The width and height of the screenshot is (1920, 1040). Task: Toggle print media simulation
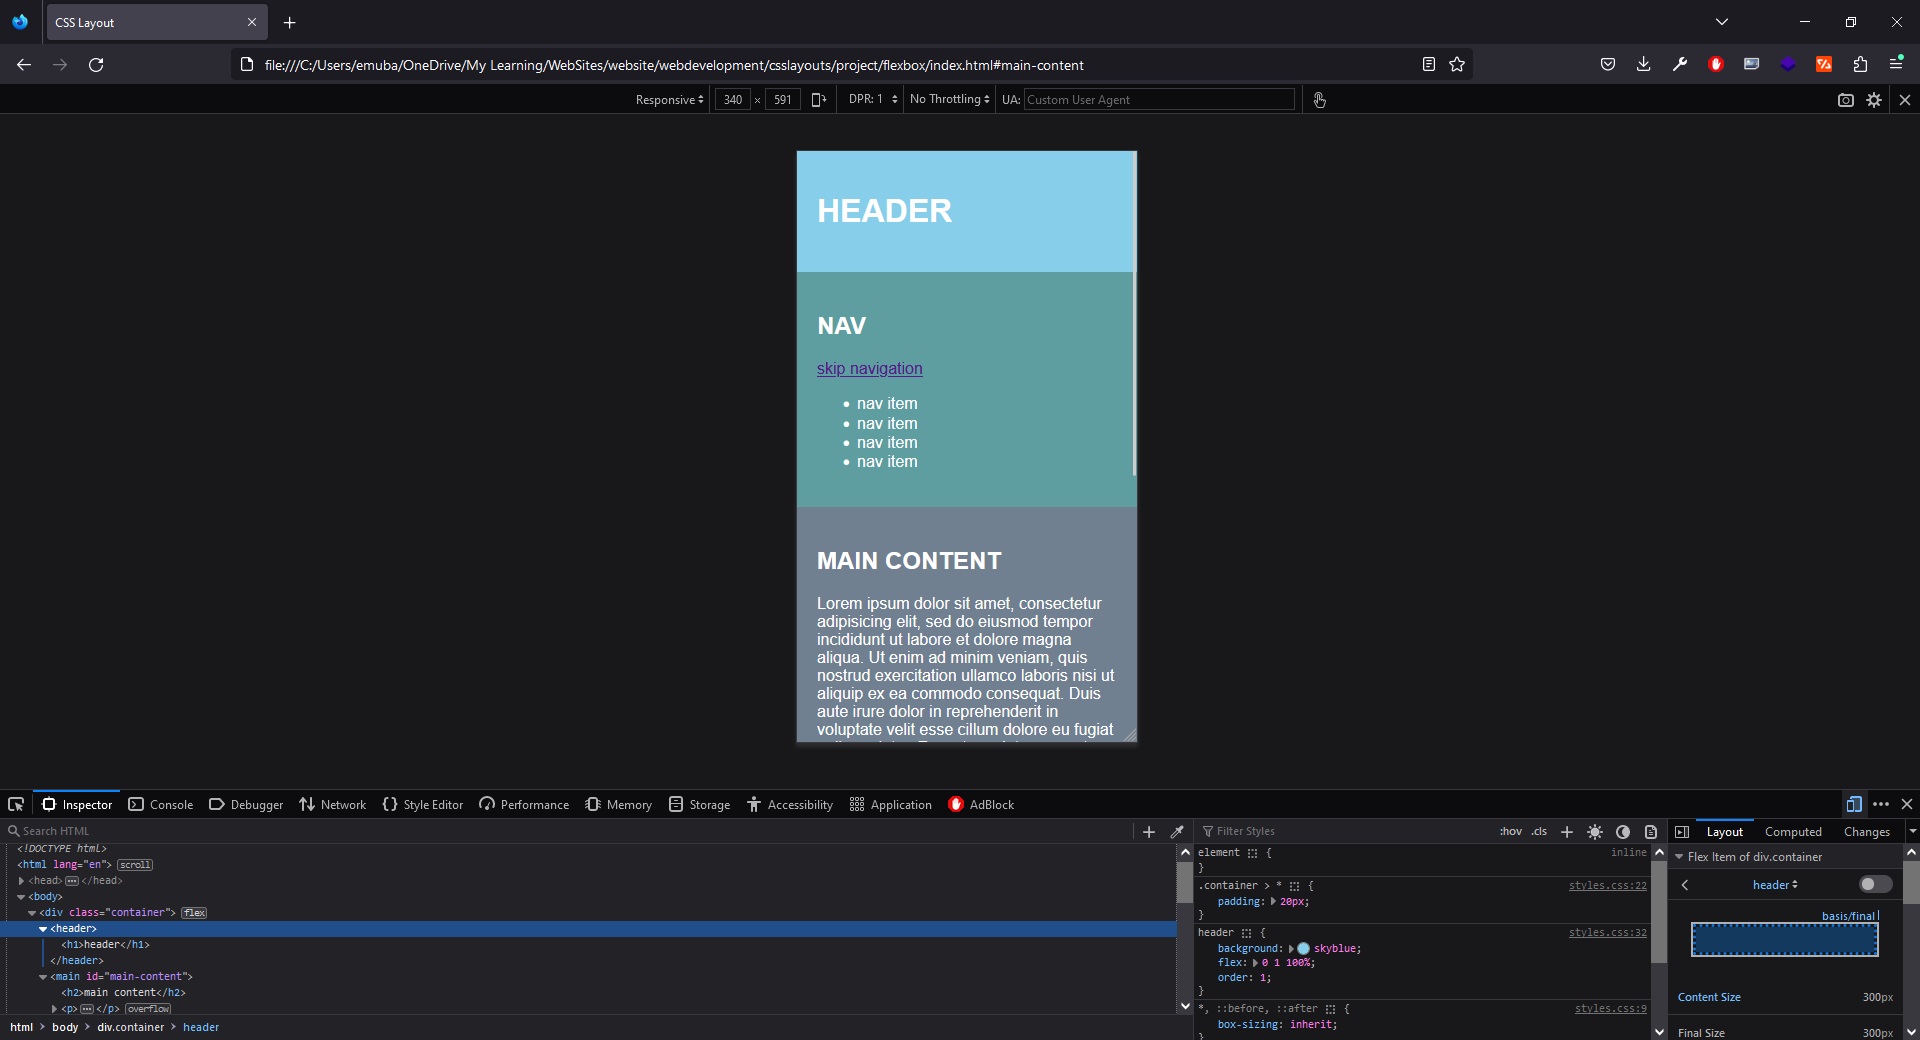point(1651,831)
